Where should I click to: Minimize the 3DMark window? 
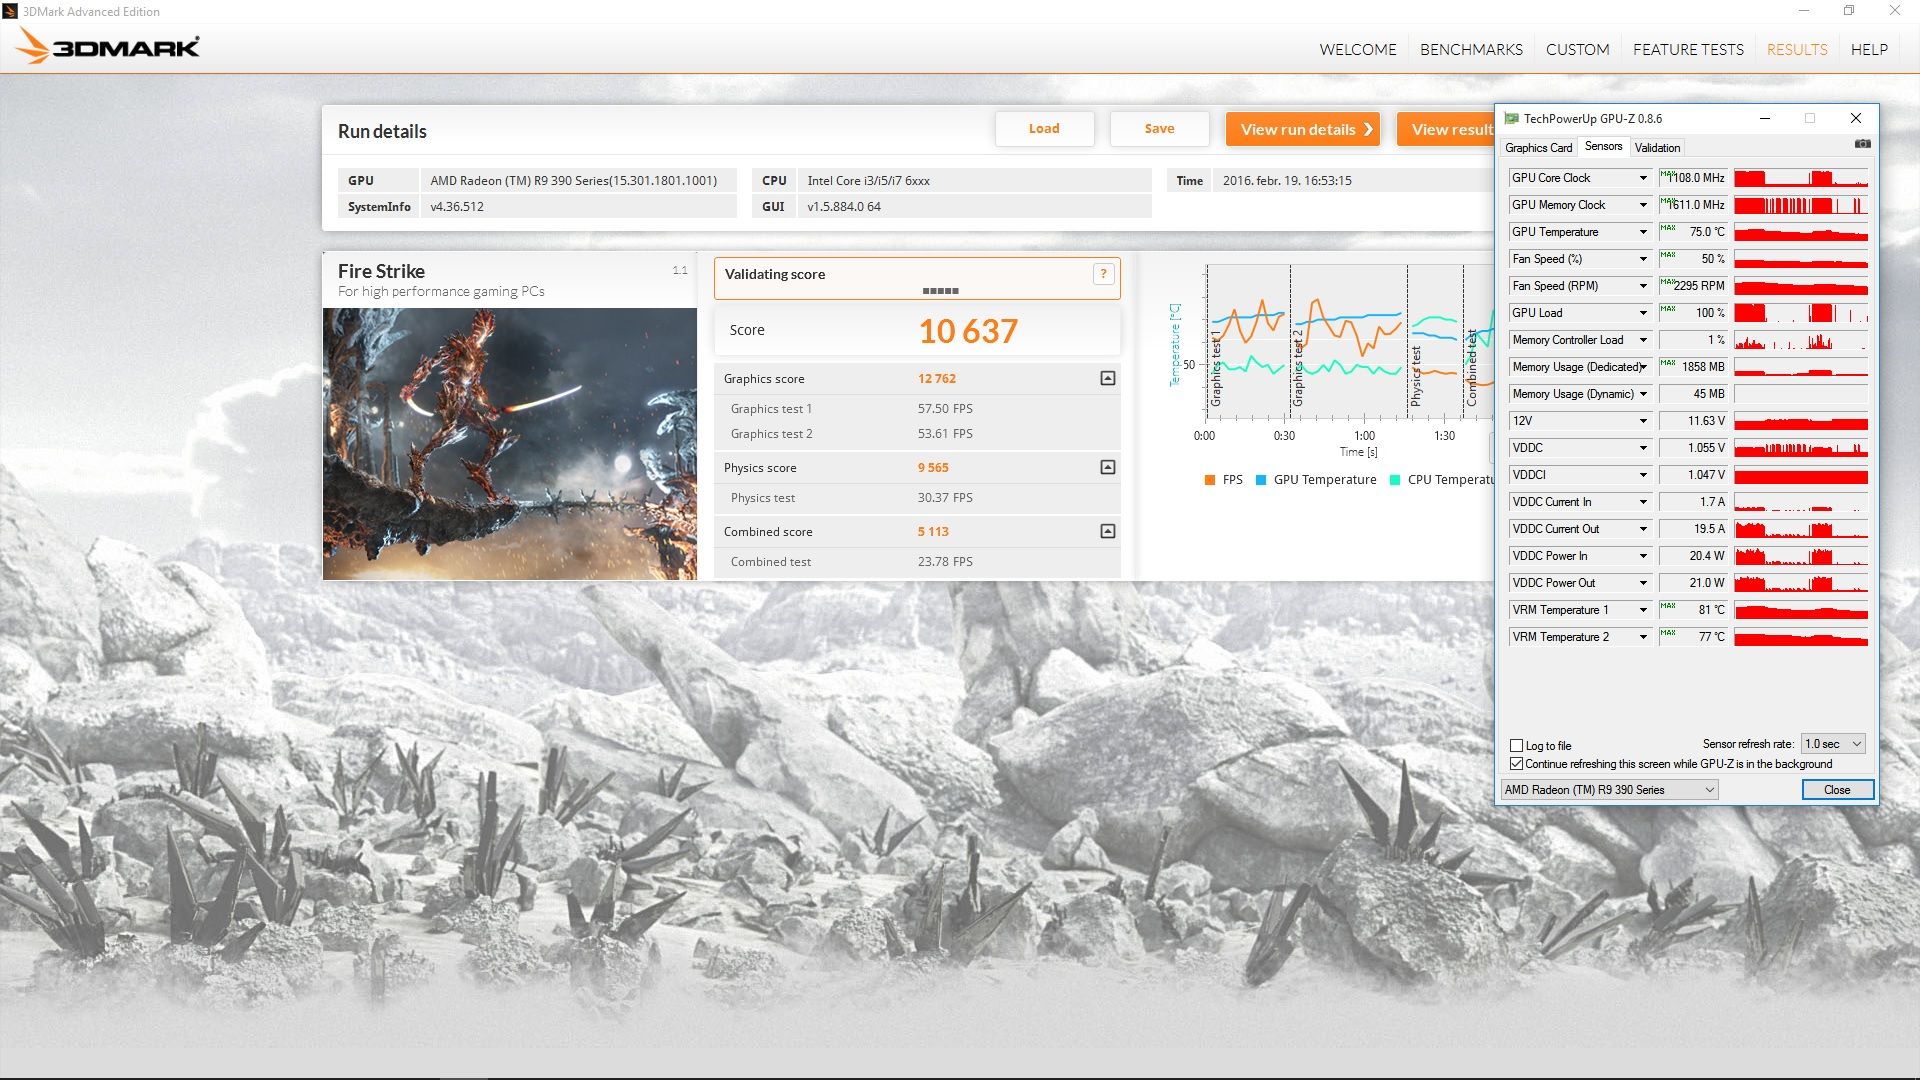coord(1804,11)
